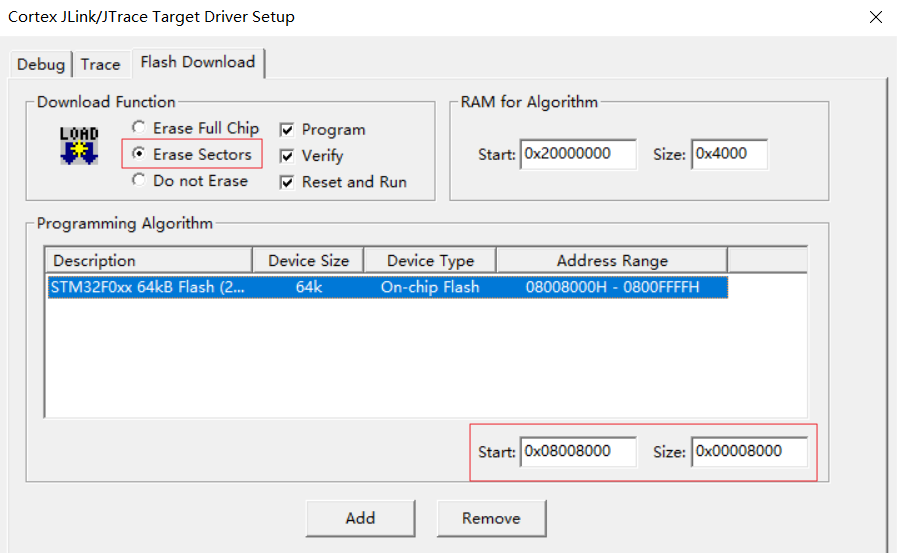Viewport: 897px width, 553px height.
Task: Select the Flash Download tab
Action: (x=198, y=62)
